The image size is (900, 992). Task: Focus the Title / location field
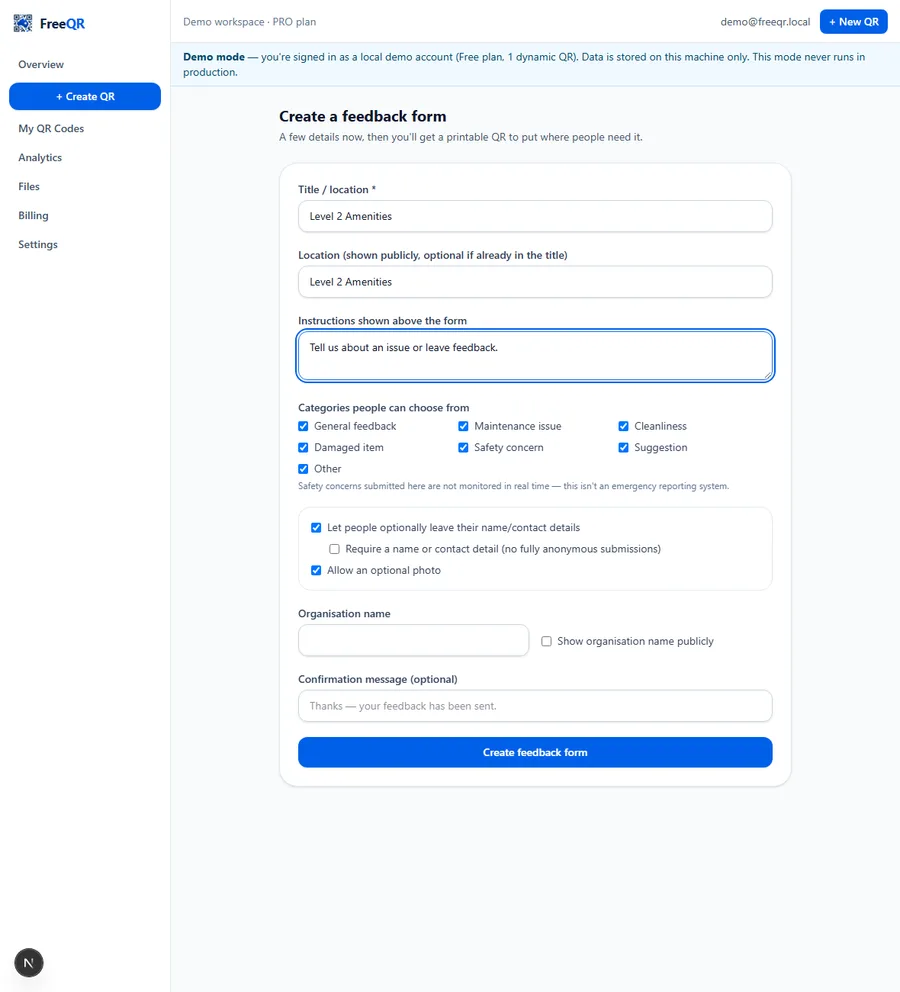[x=535, y=216]
